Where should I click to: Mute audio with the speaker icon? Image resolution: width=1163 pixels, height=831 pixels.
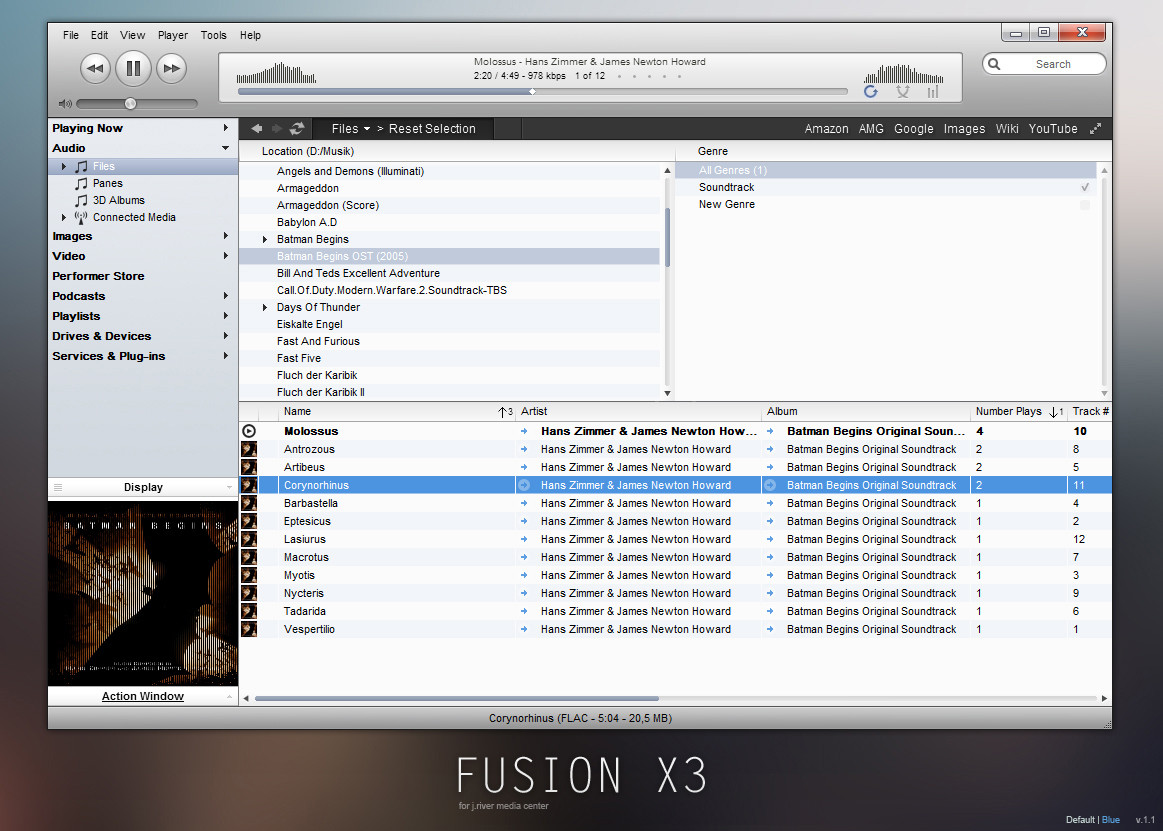coord(65,104)
